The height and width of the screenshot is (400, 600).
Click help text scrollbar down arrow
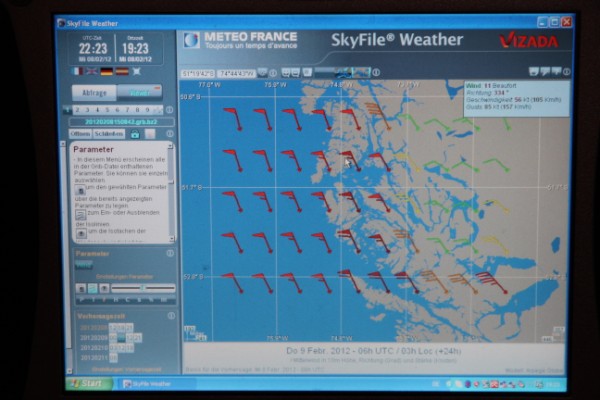coord(171,239)
